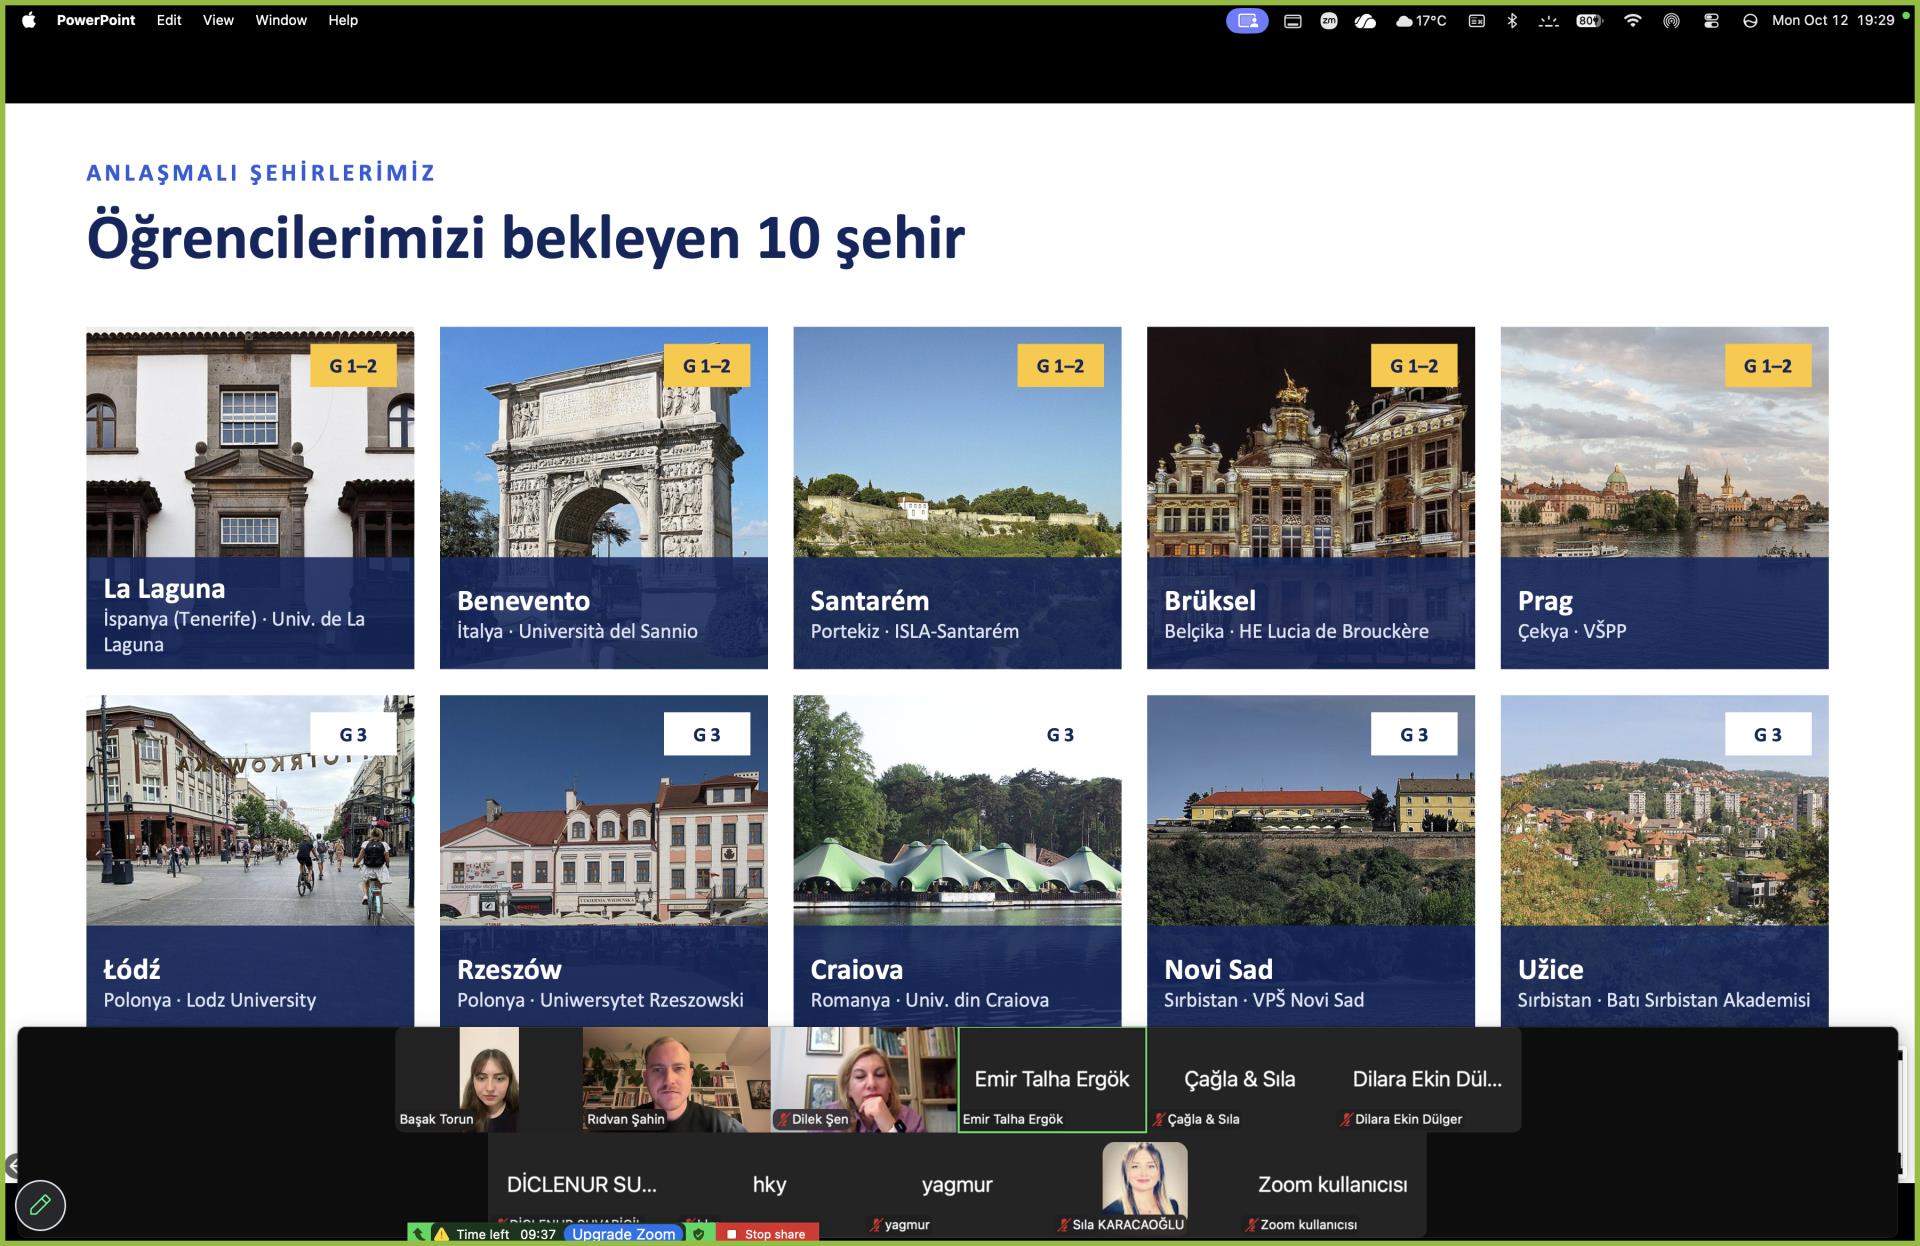Open the AirDrop menu bar icon
Image resolution: width=1920 pixels, height=1246 pixels.
(1671, 20)
